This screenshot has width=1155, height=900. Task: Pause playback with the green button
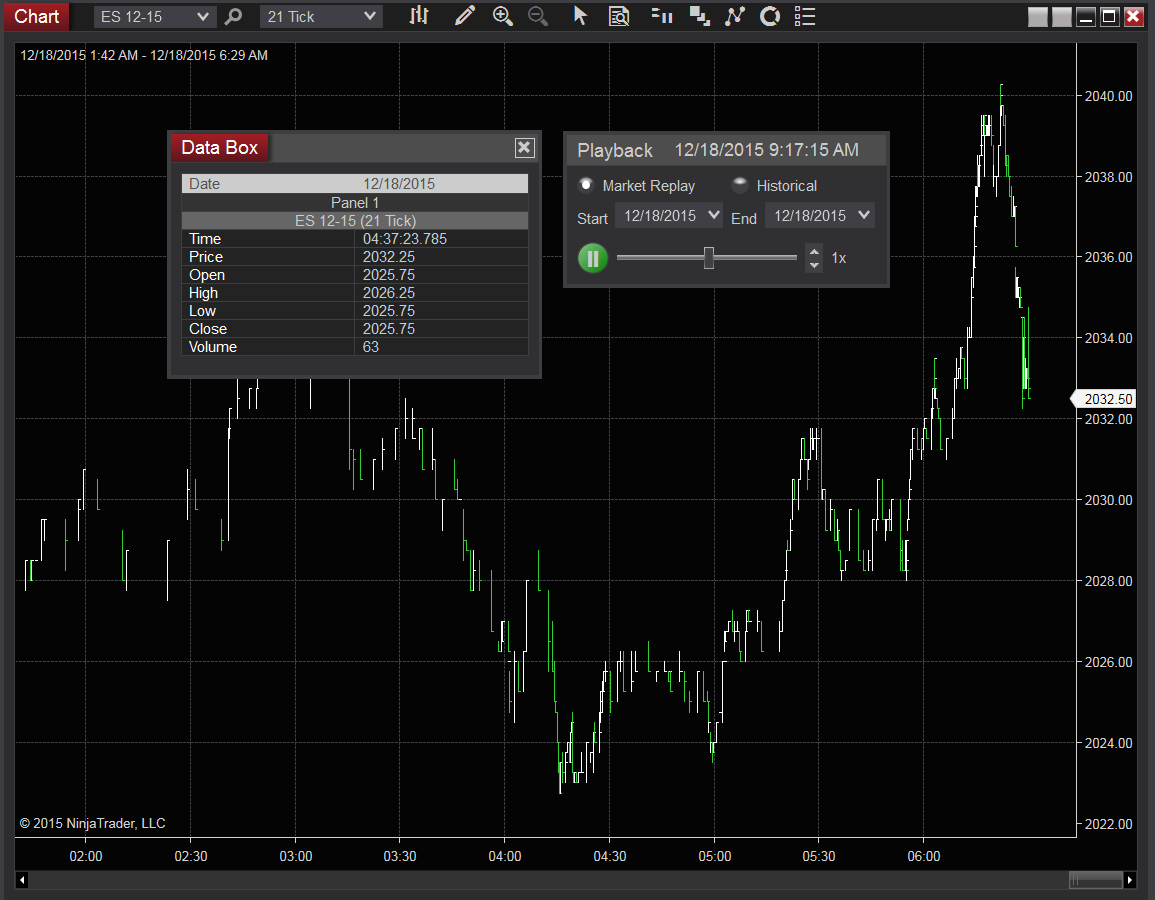coord(593,259)
